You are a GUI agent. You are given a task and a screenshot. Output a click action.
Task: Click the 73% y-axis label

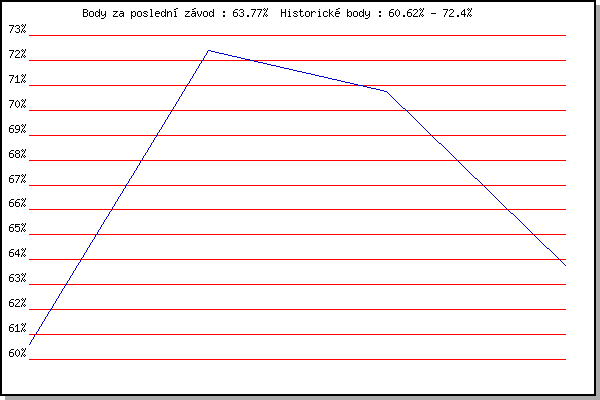17,29
